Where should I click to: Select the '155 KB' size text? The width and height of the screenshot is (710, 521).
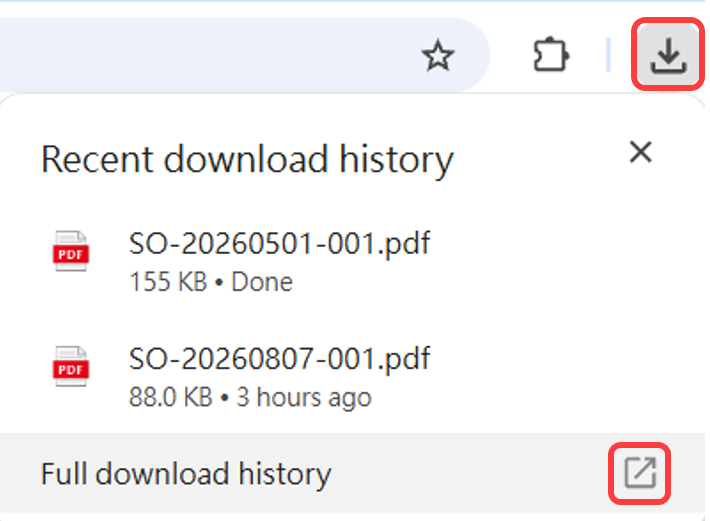(168, 282)
